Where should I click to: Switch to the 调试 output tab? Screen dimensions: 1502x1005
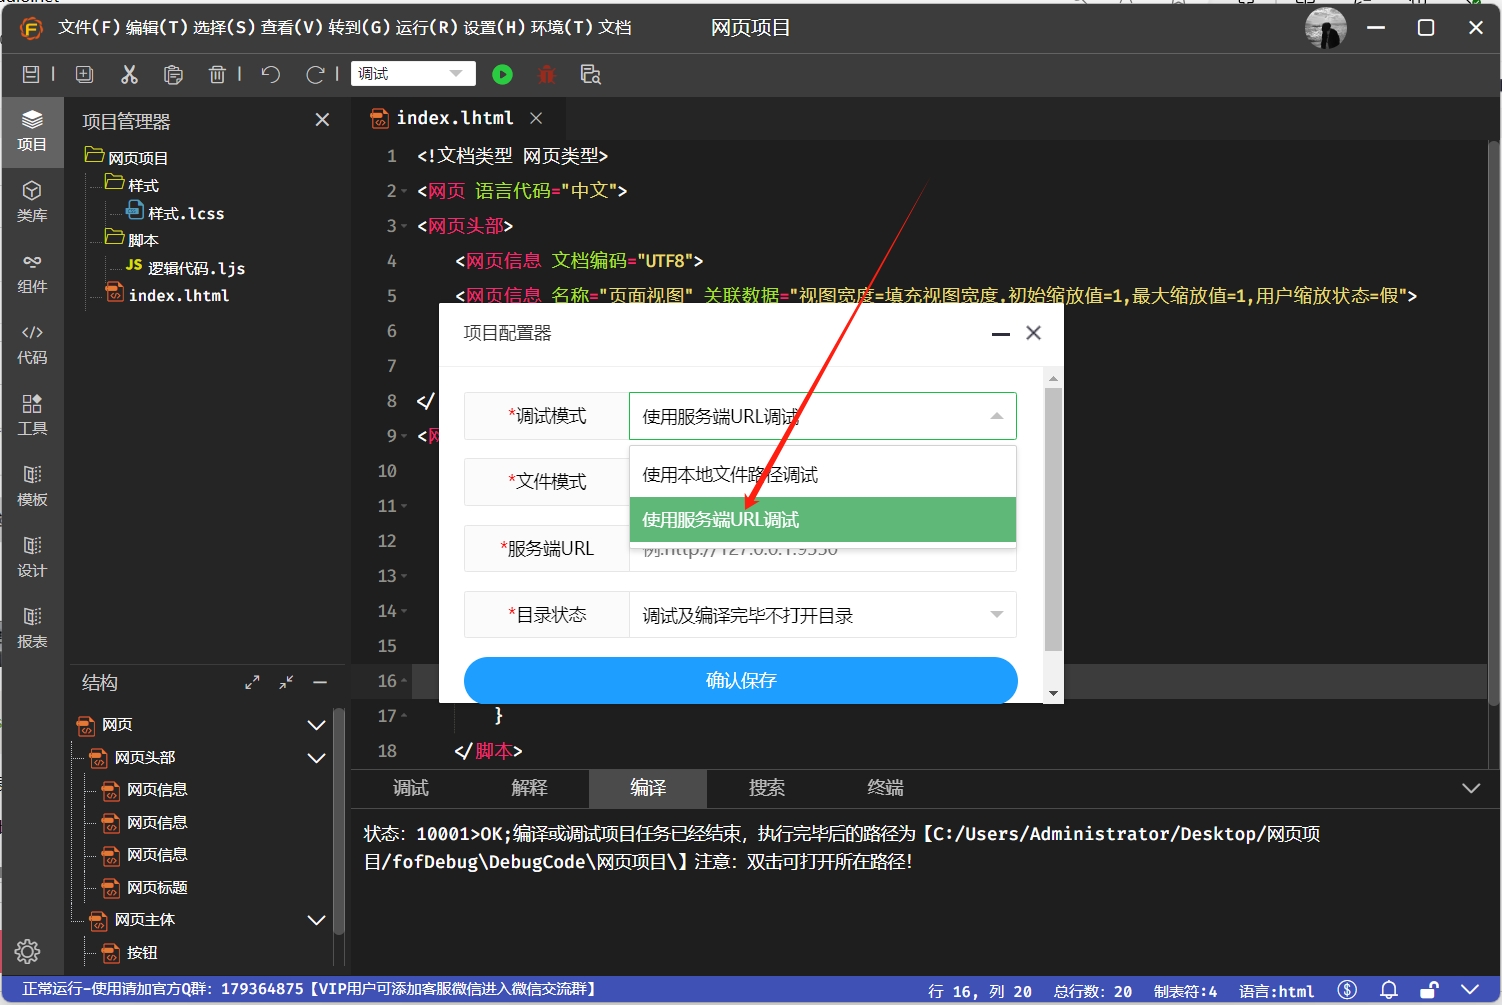click(x=411, y=788)
